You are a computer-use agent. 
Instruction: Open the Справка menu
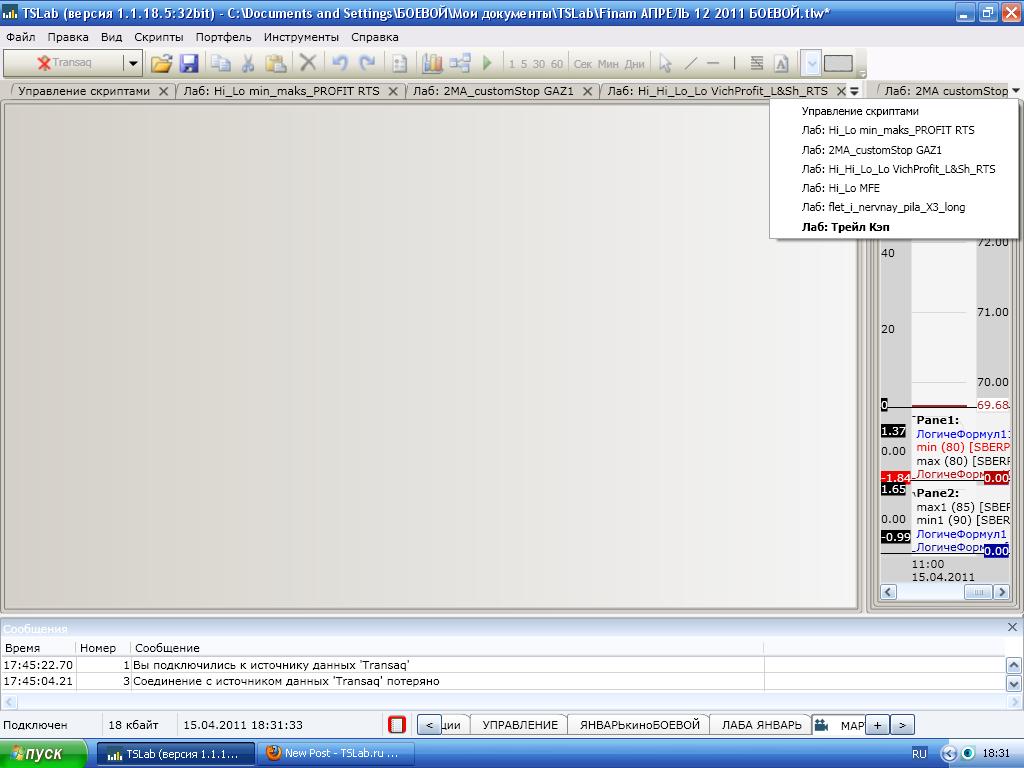(375, 37)
